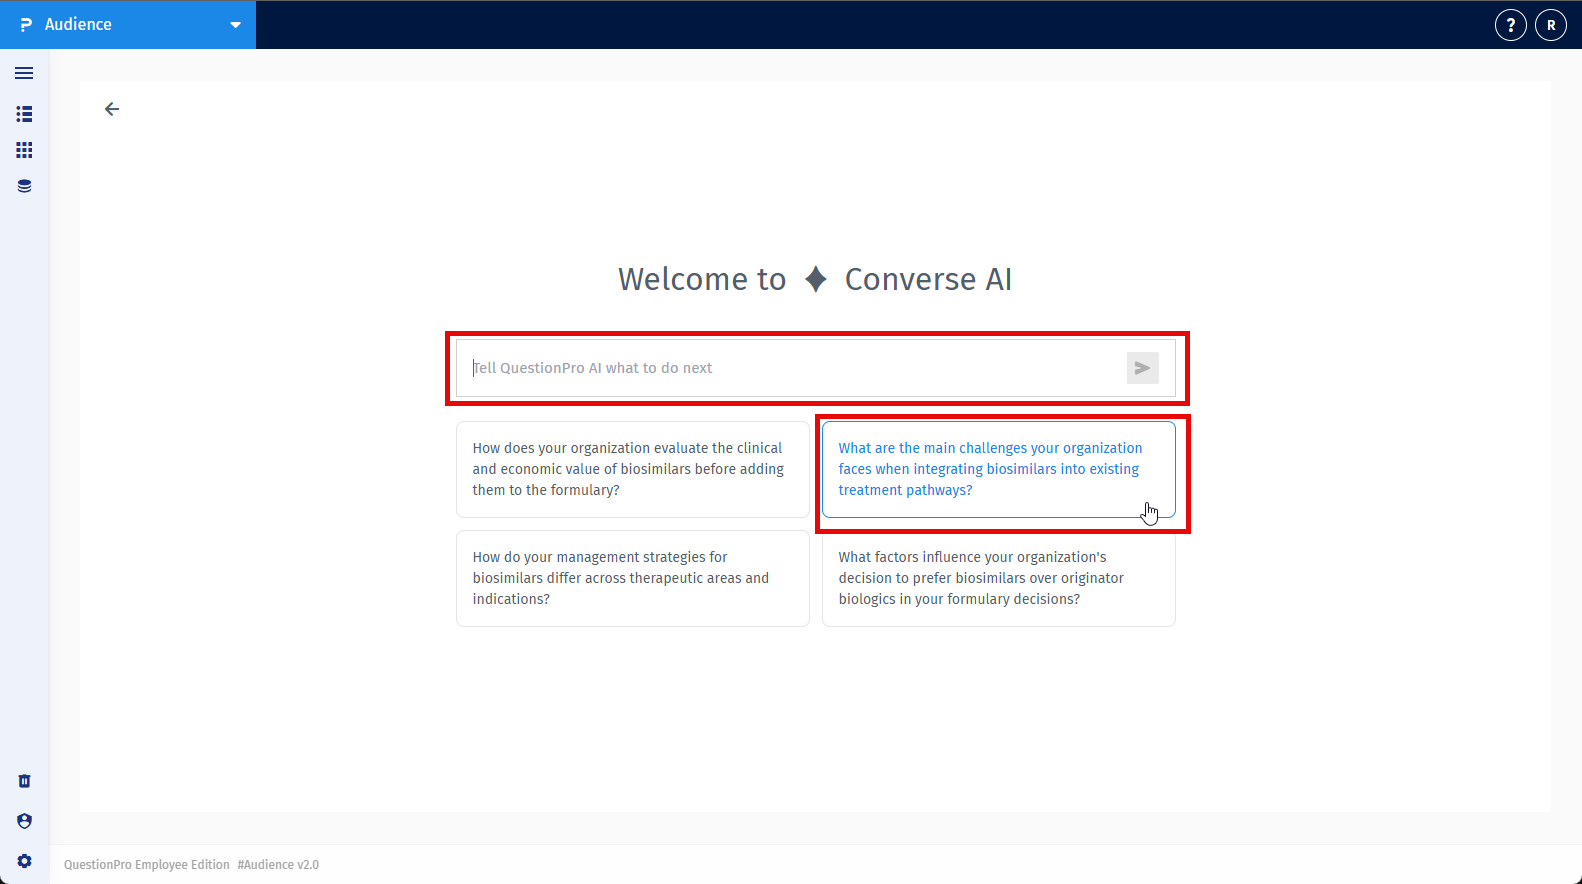Image resolution: width=1582 pixels, height=884 pixels.
Task: Click the QuestionPro logo icon
Action: tap(26, 25)
